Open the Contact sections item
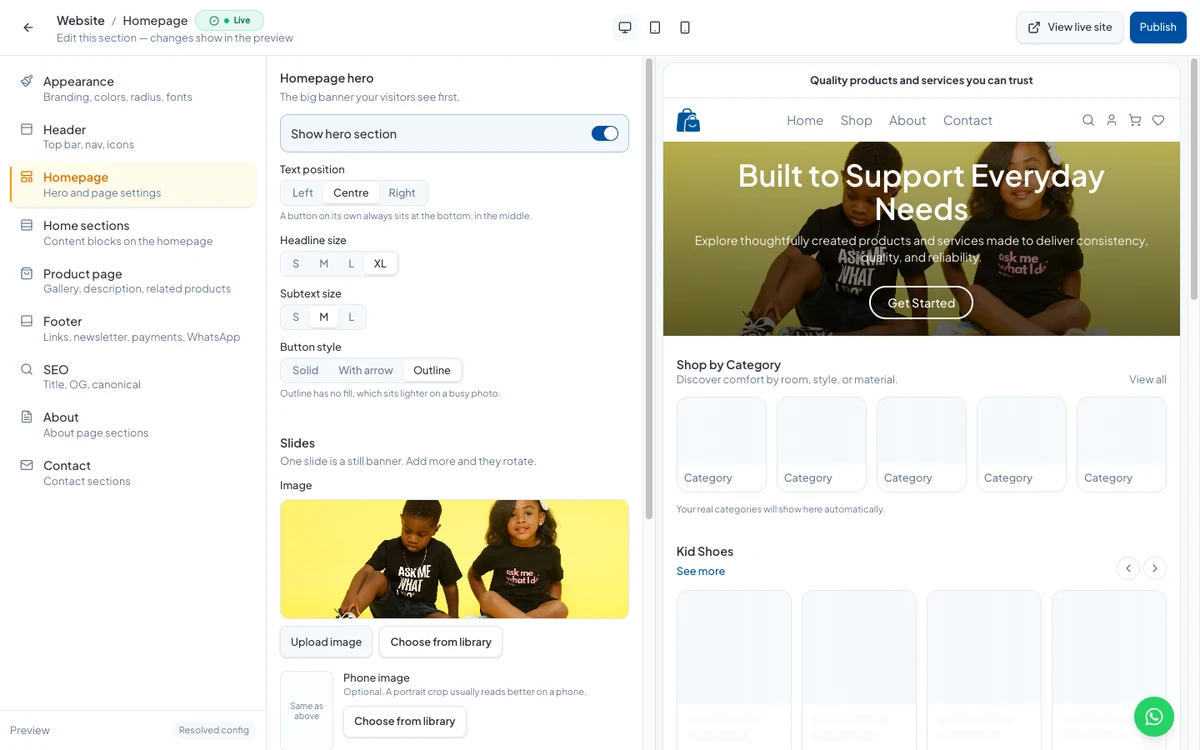This screenshot has width=1200, height=750. [132, 473]
